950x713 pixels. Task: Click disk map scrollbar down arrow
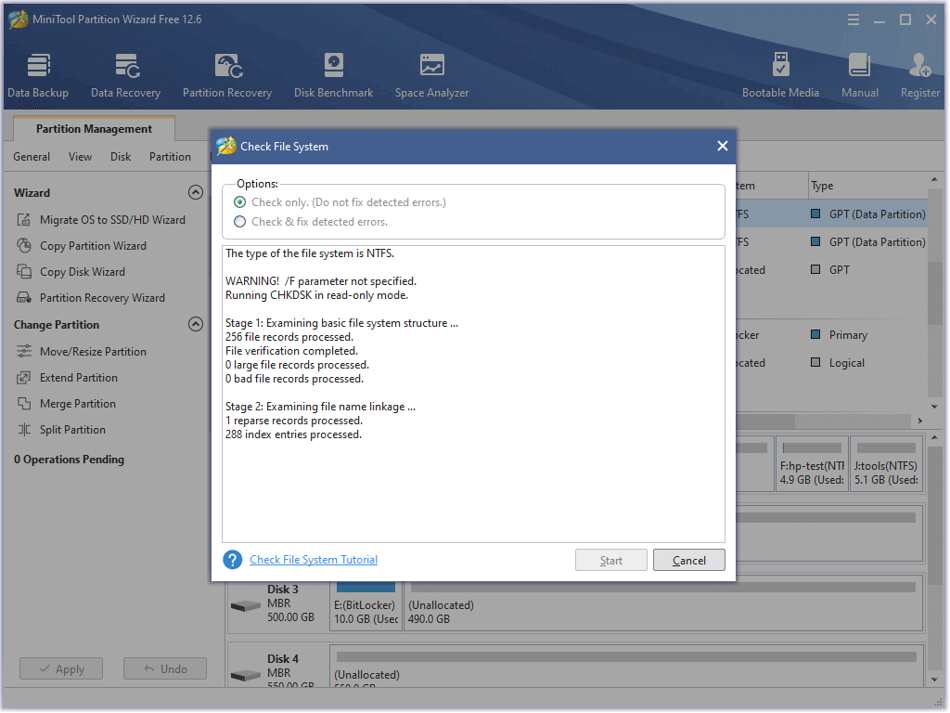pyautogui.click(x=934, y=680)
